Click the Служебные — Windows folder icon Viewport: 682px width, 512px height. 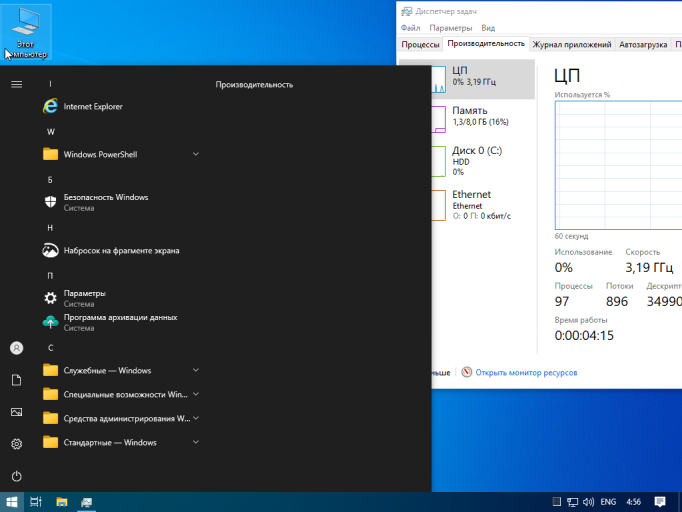pos(50,370)
